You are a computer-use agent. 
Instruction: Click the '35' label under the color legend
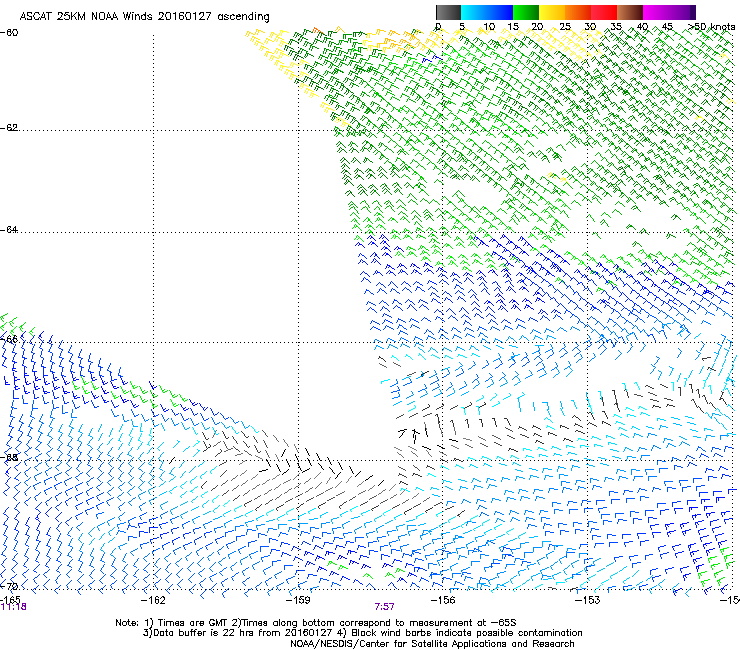(616, 27)
